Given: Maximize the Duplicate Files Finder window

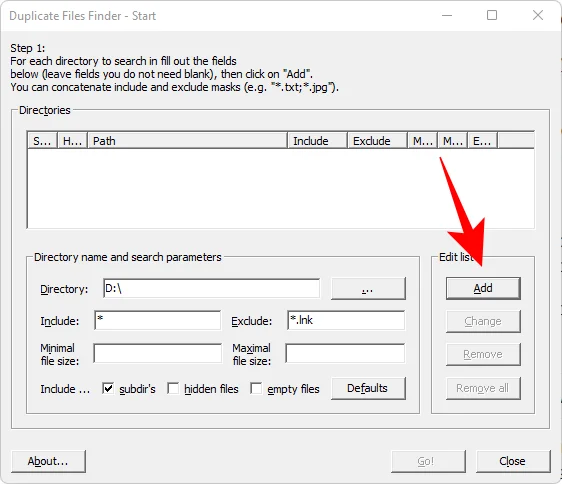Looking at the screenshot, I should [x=492, y=15].
